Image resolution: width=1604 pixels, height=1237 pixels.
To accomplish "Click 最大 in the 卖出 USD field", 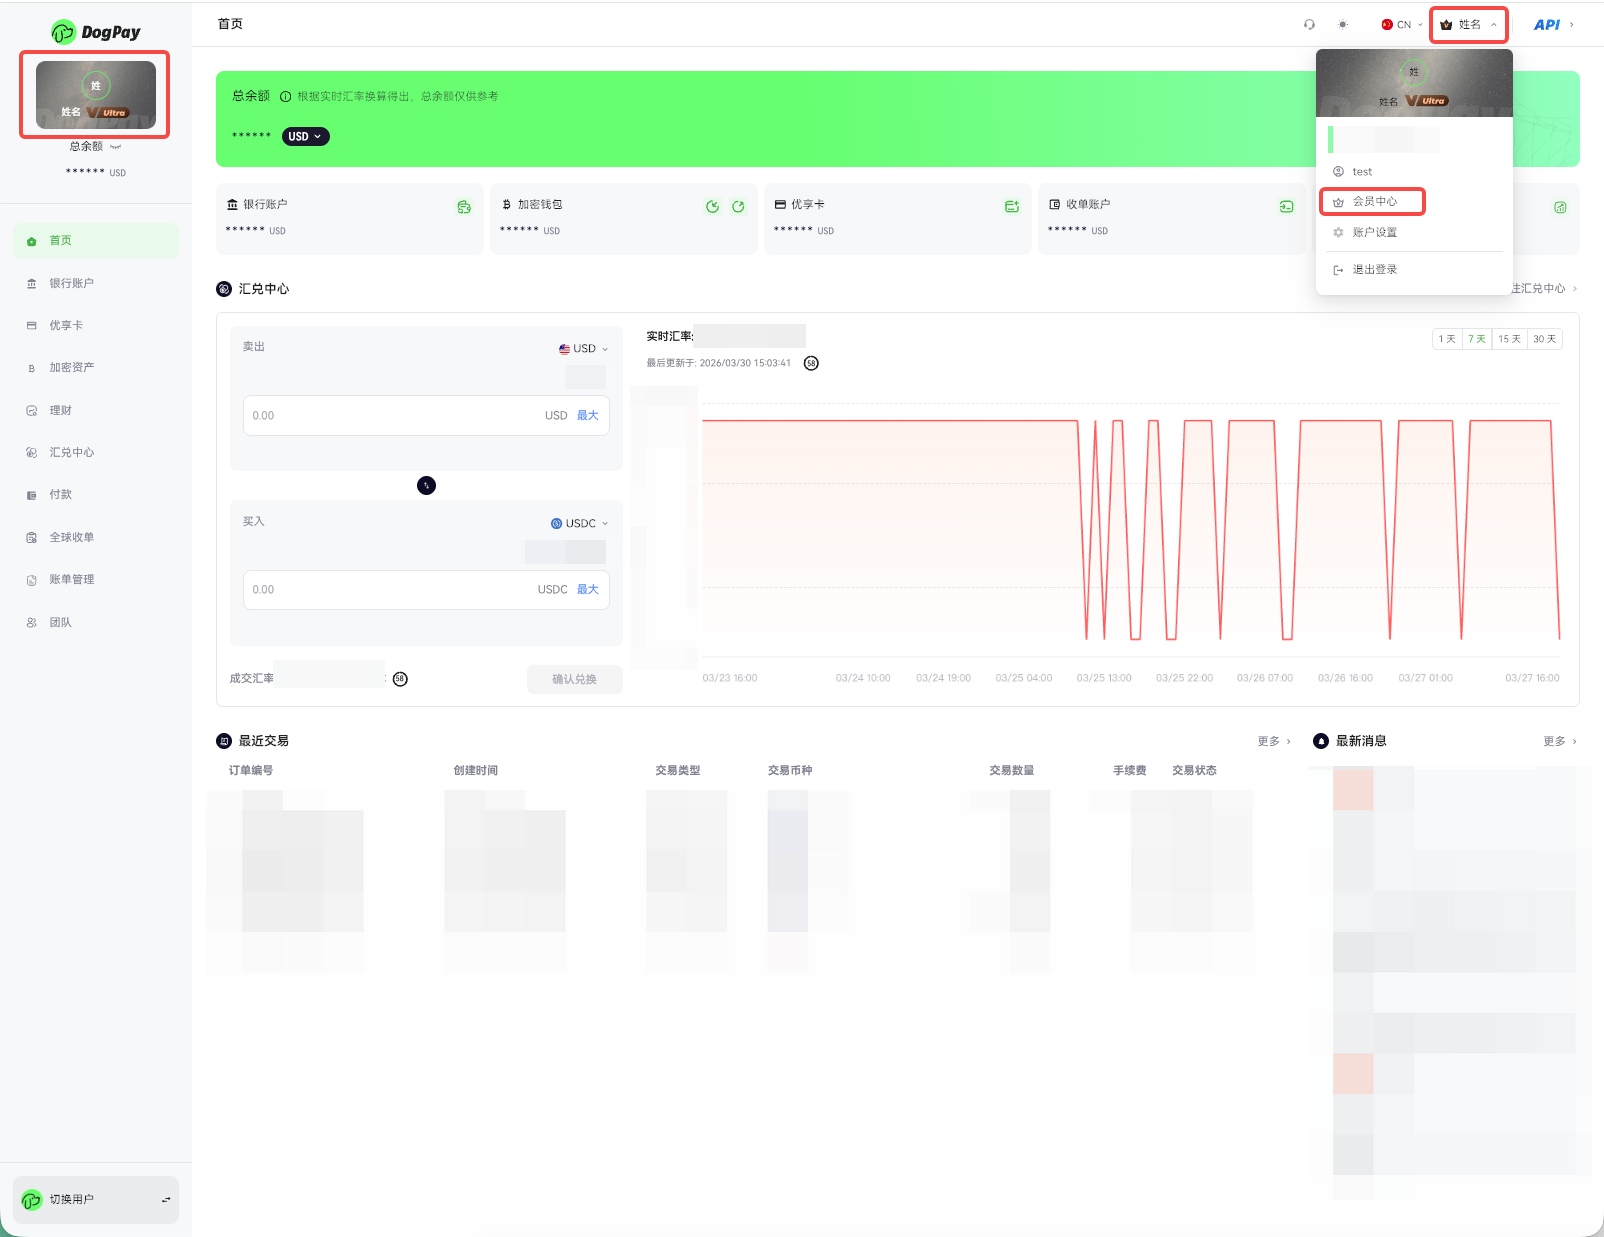I will pos(588,416).
